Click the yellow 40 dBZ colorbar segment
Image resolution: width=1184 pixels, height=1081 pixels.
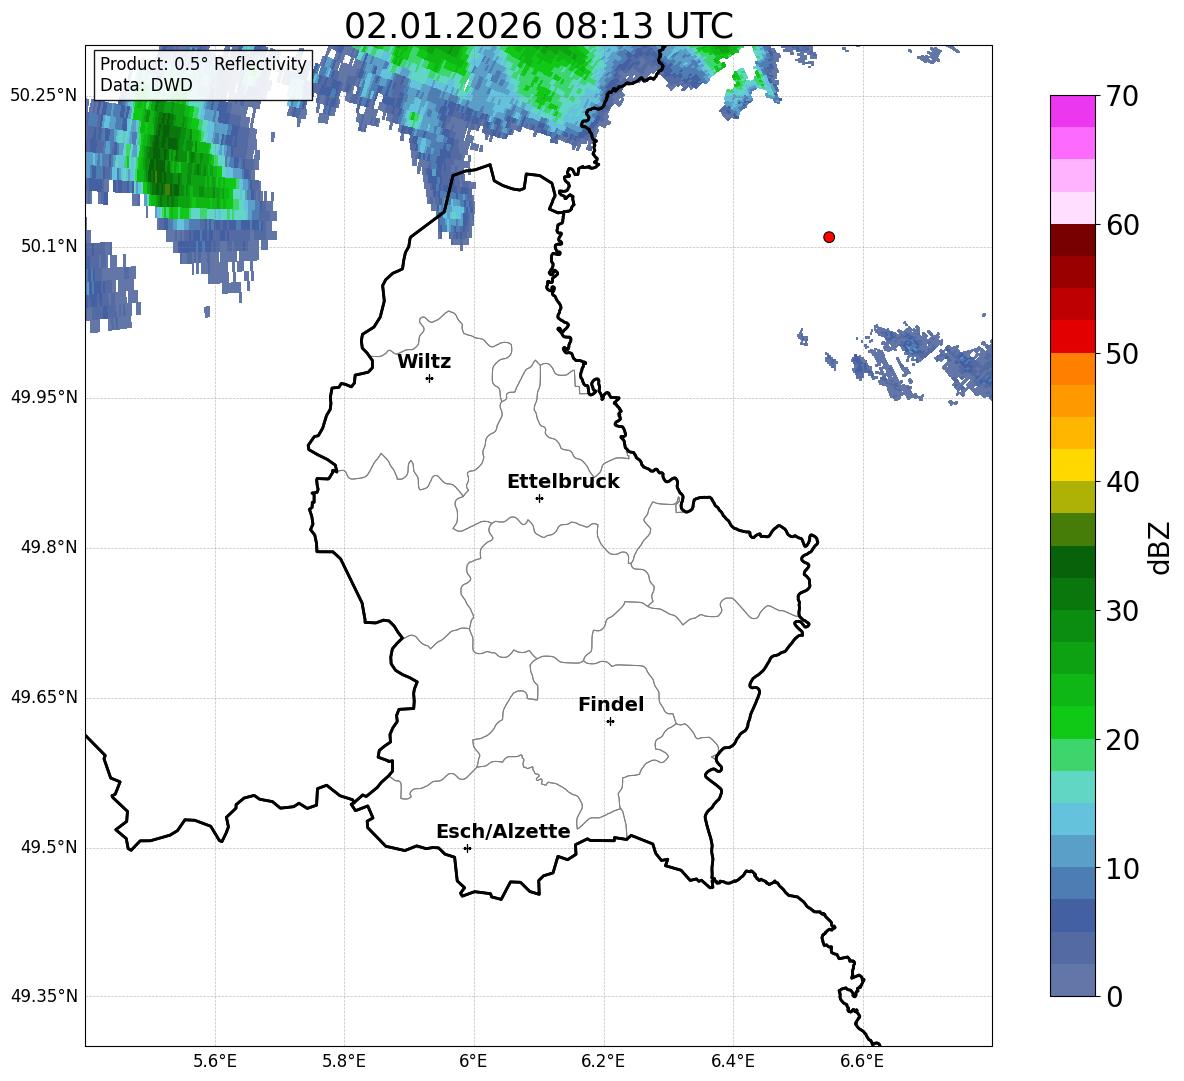pos(1072,465)
